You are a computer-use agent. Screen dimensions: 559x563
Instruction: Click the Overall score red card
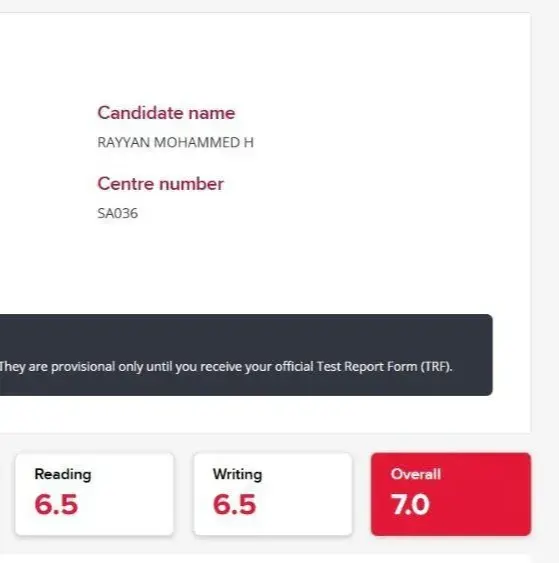451,494
